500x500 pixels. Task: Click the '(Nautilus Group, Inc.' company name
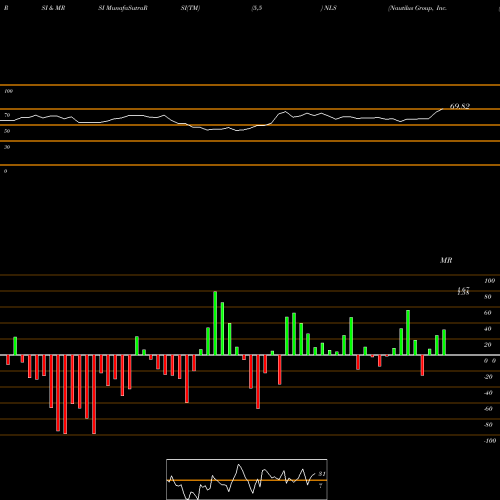[417, 8]
